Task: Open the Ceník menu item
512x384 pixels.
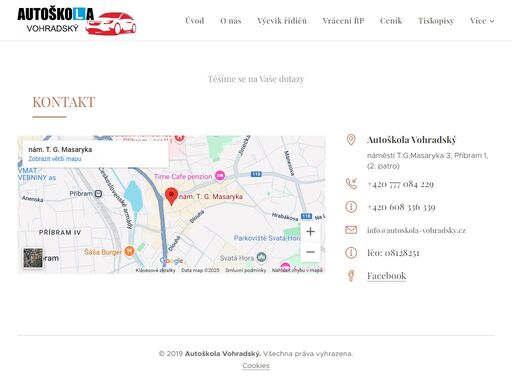Action: 391,21
